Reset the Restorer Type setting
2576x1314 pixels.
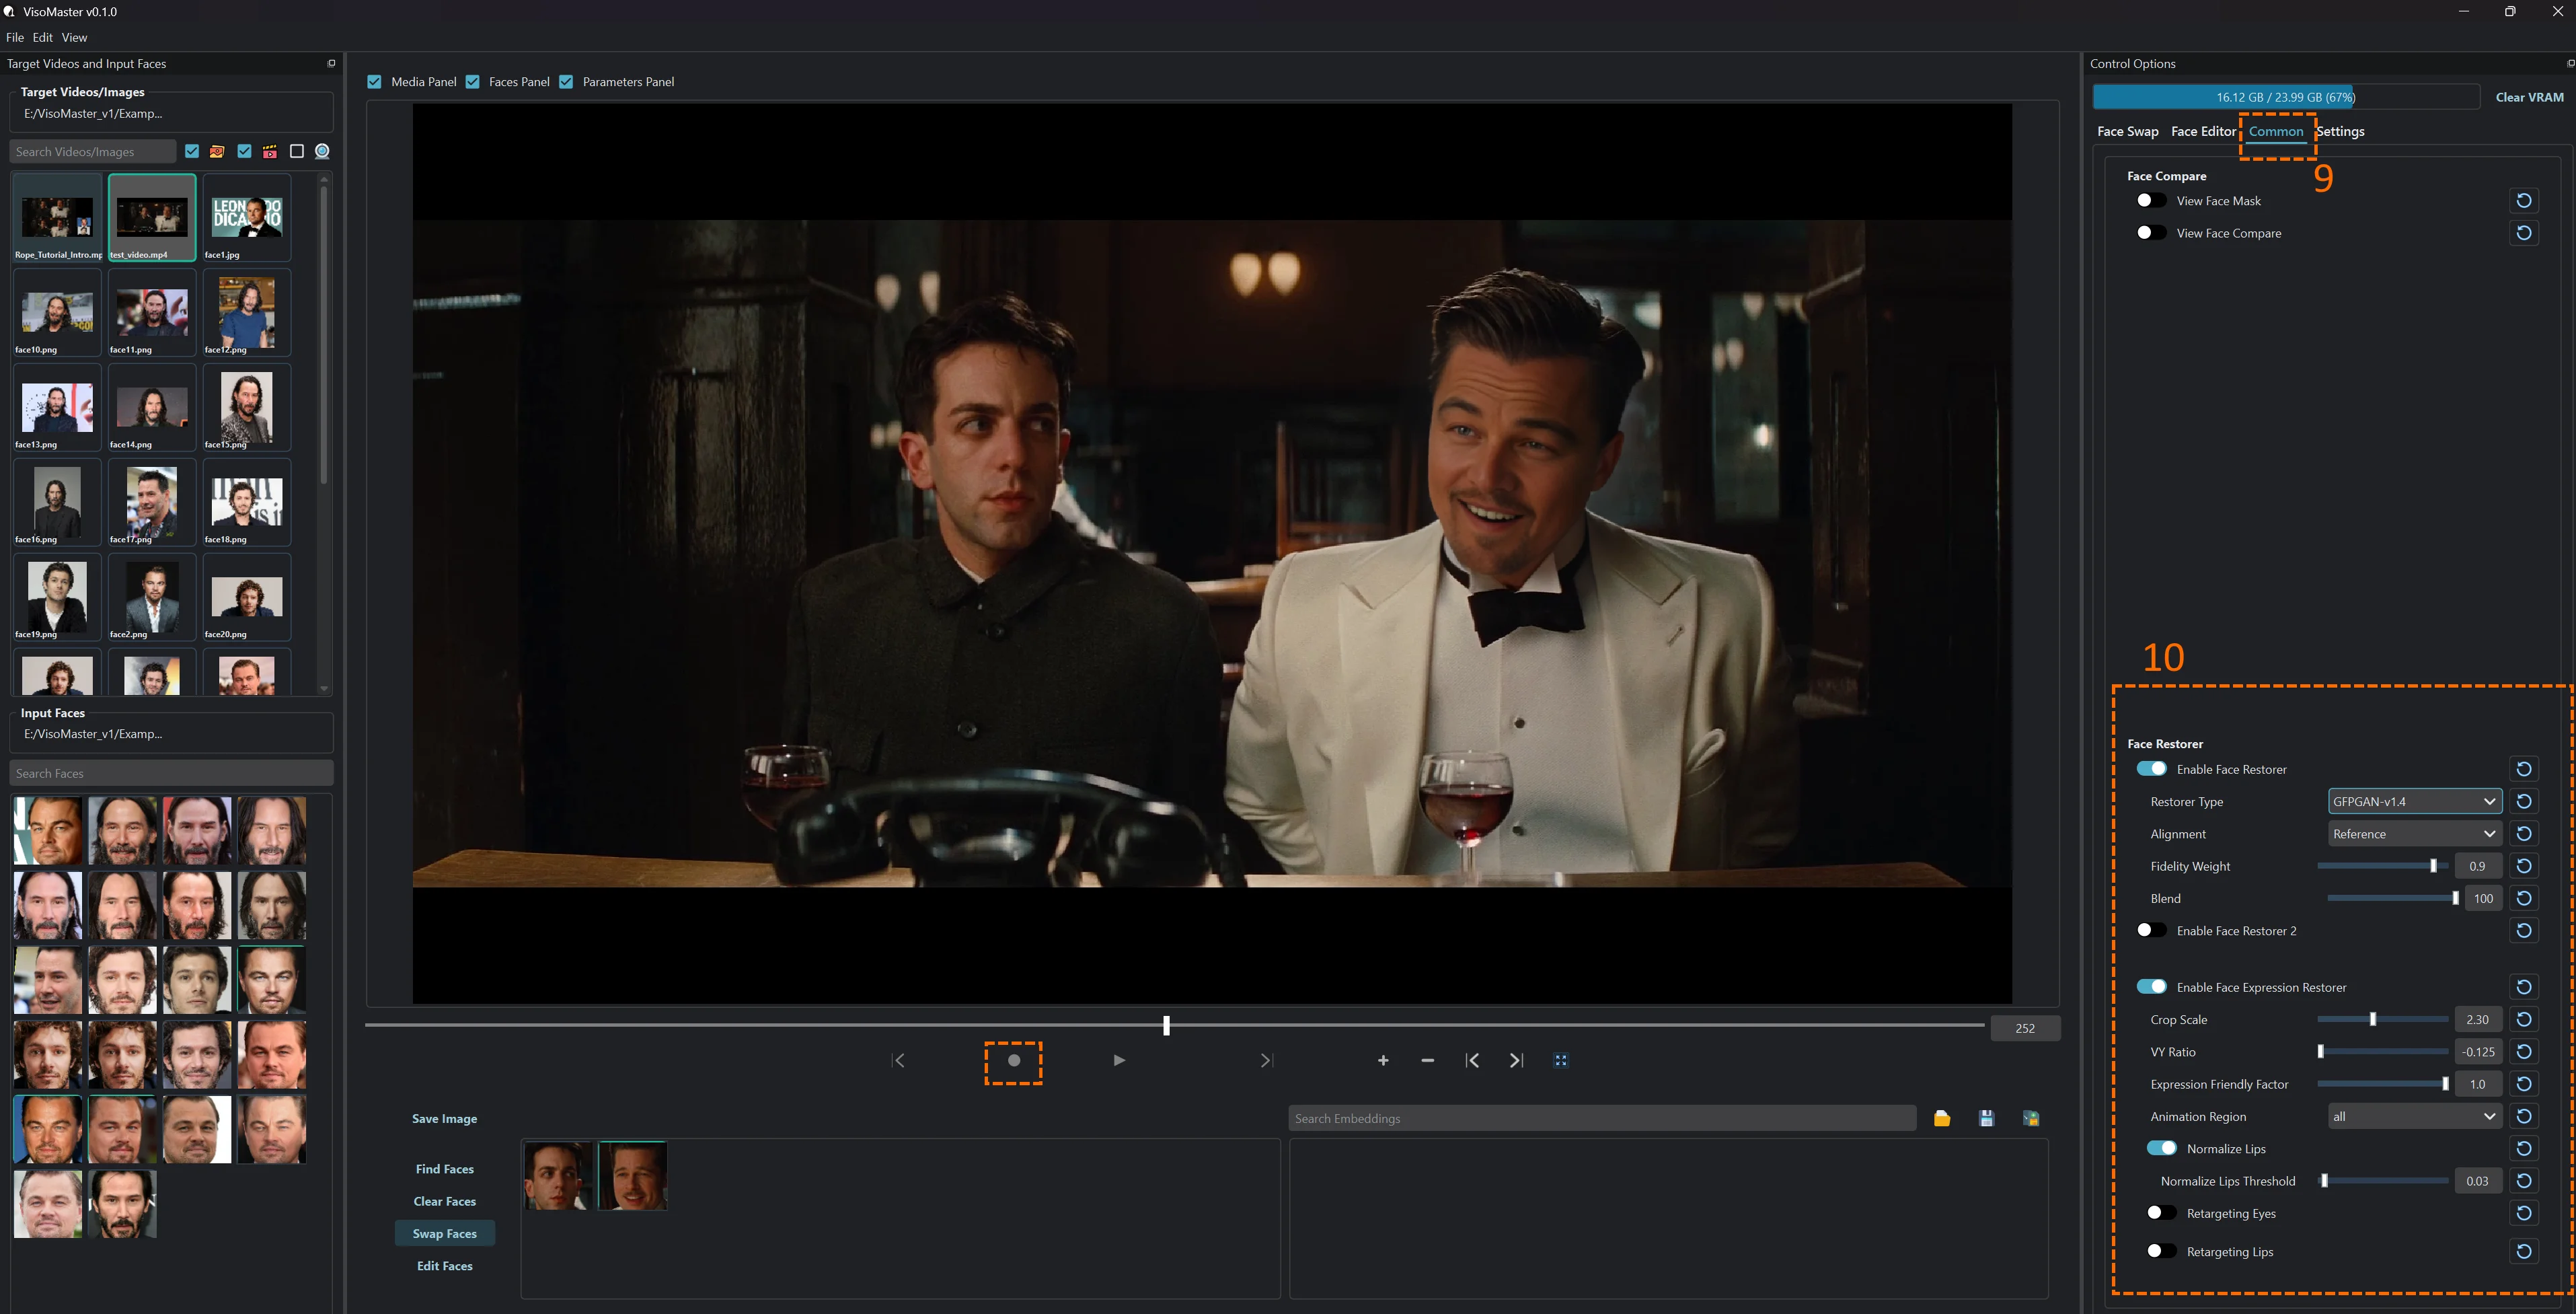tap(2523, 801)
